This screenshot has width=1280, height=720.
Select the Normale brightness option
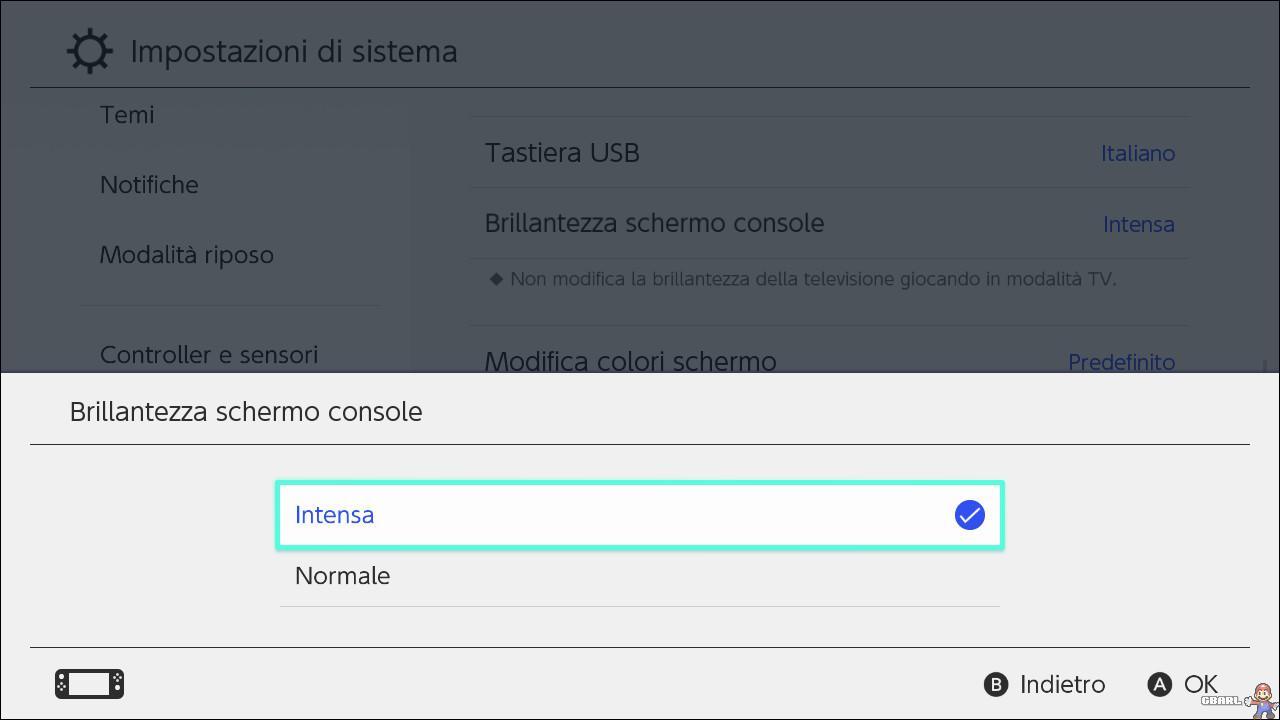tap(640, 576)
